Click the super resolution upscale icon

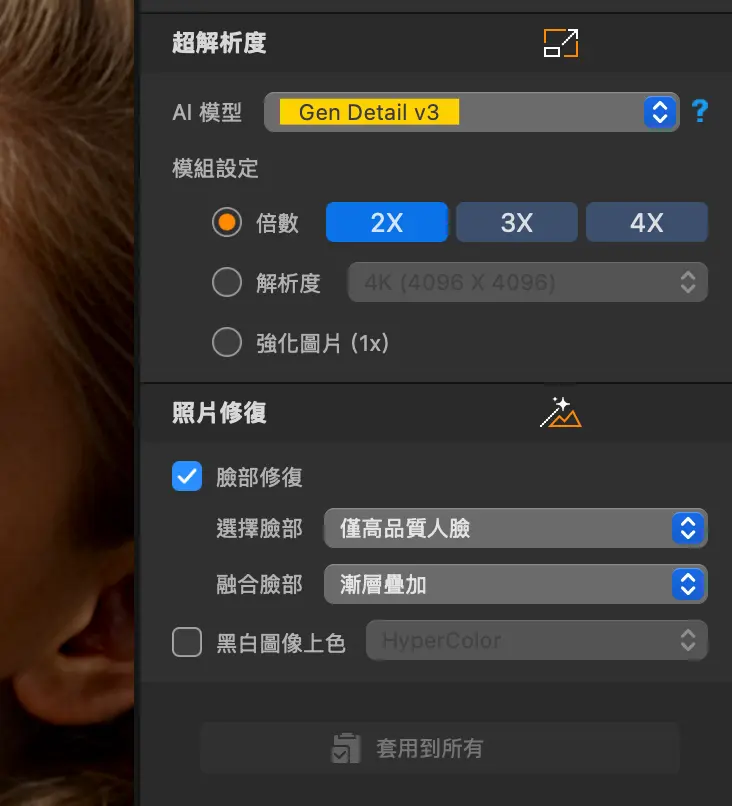click(561, 43)
